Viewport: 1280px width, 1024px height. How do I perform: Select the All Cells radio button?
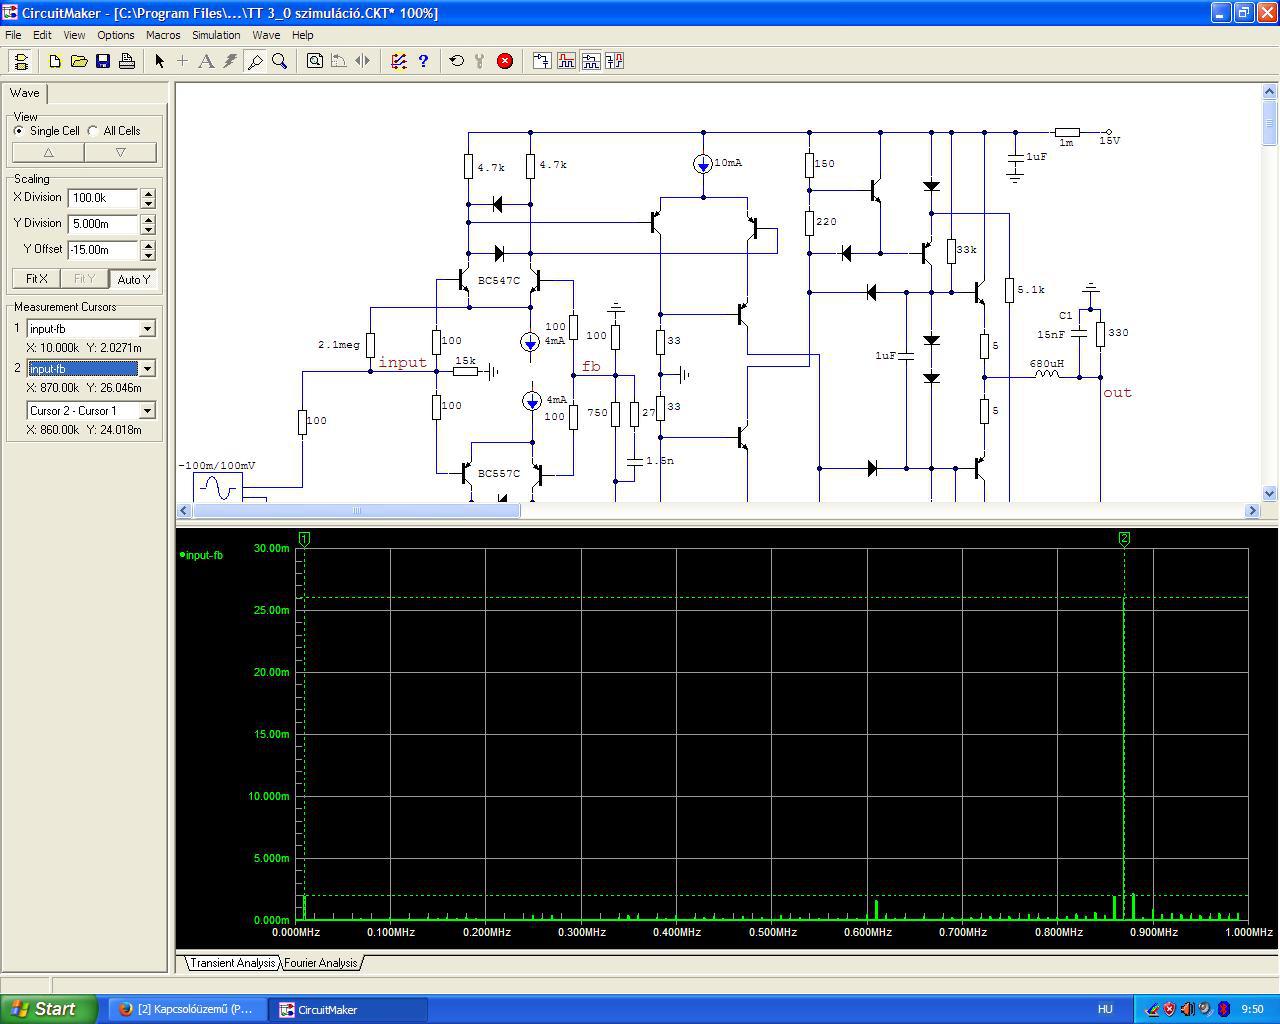[x=93, y=131]
